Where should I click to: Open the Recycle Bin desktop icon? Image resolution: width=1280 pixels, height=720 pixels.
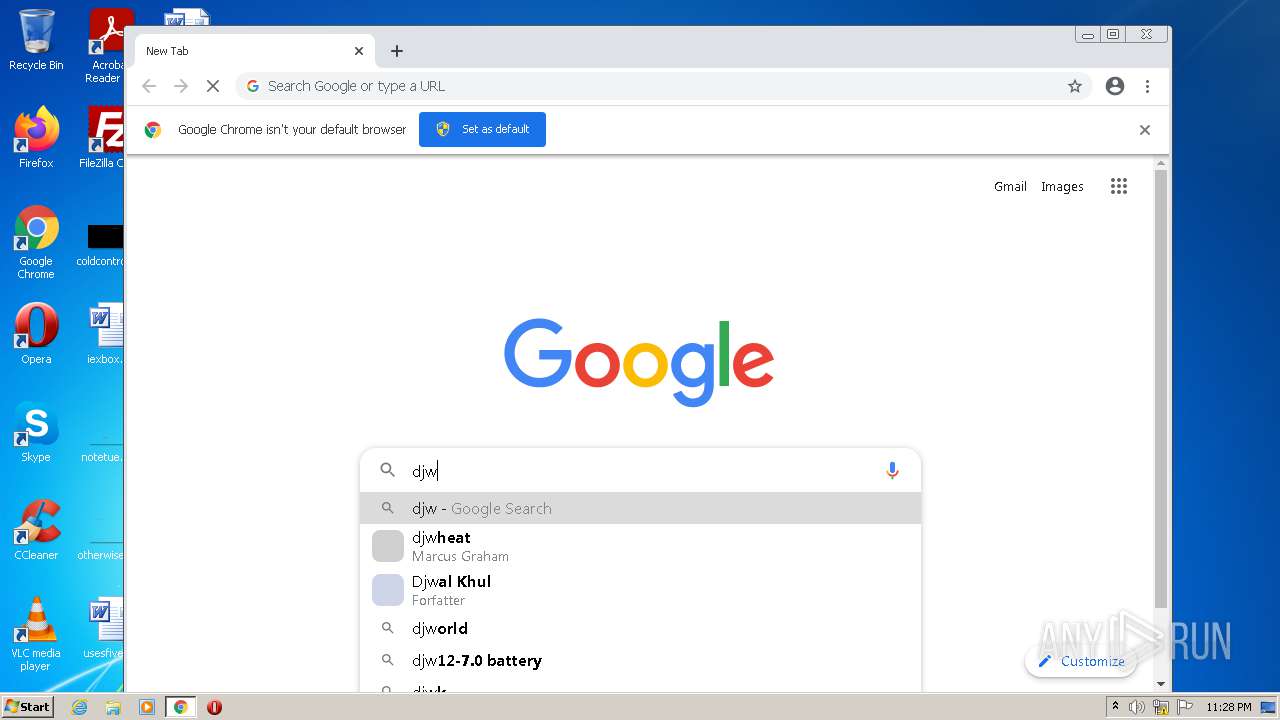point(36,40)
